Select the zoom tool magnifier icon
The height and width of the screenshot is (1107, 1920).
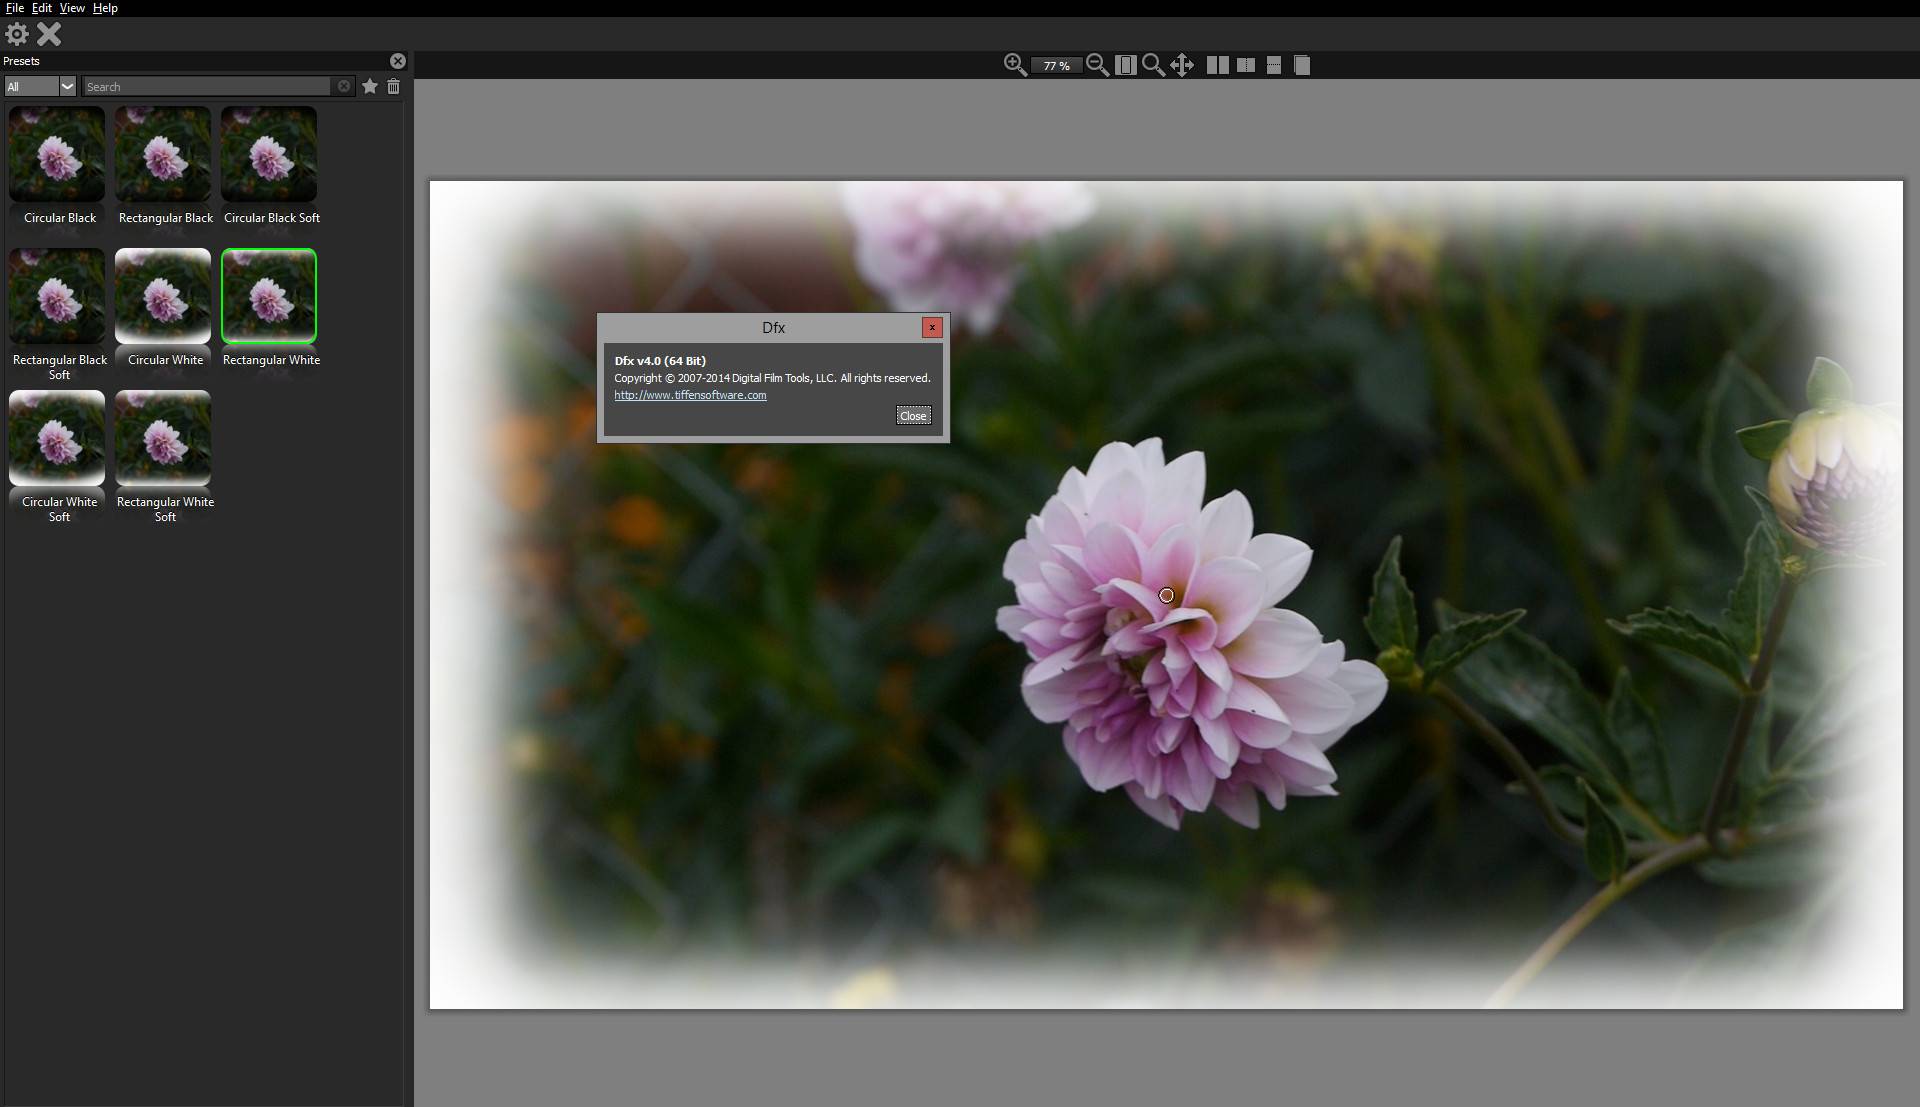1153,65
